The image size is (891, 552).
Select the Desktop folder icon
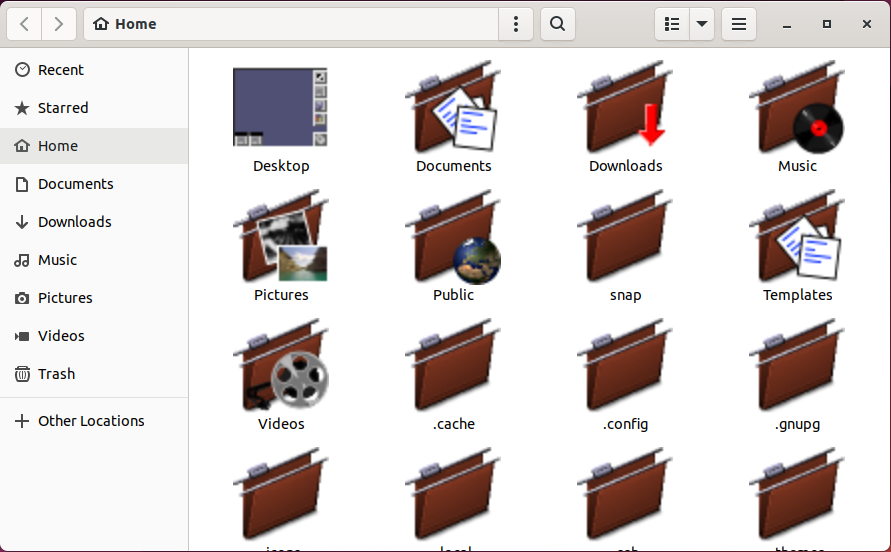pos(281,107)
